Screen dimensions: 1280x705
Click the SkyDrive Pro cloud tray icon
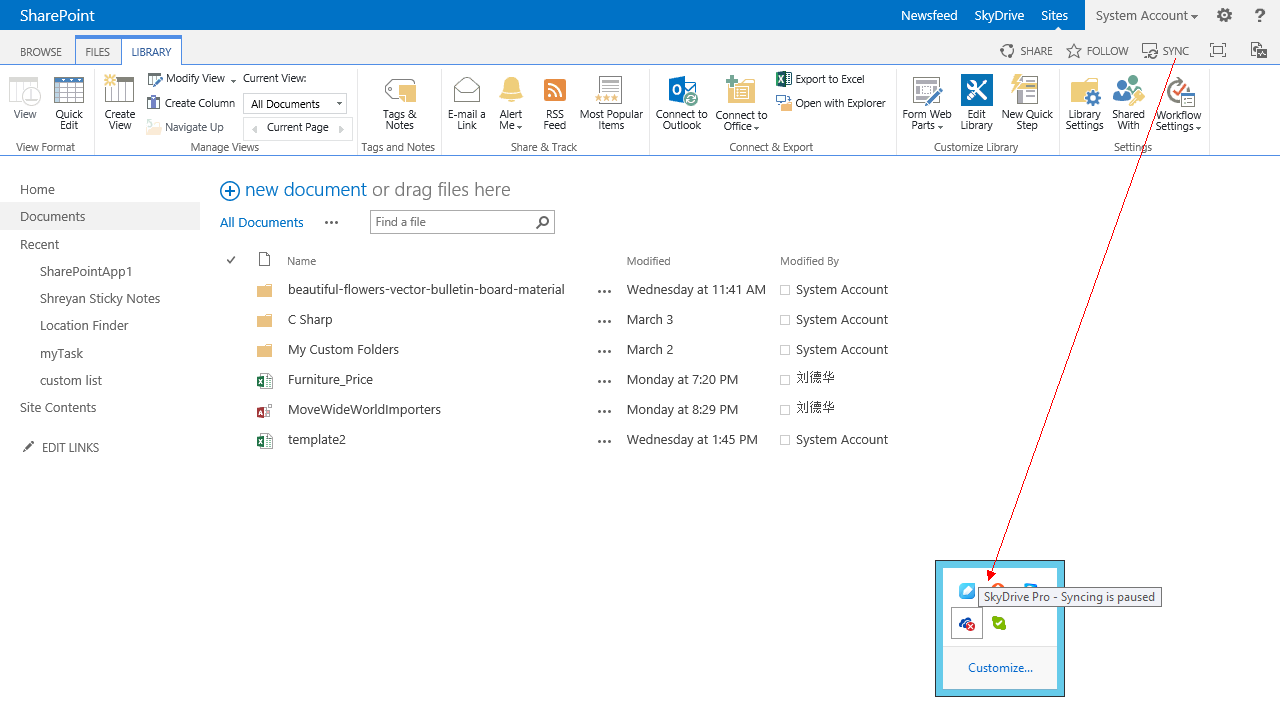click(x=966, y=624)
